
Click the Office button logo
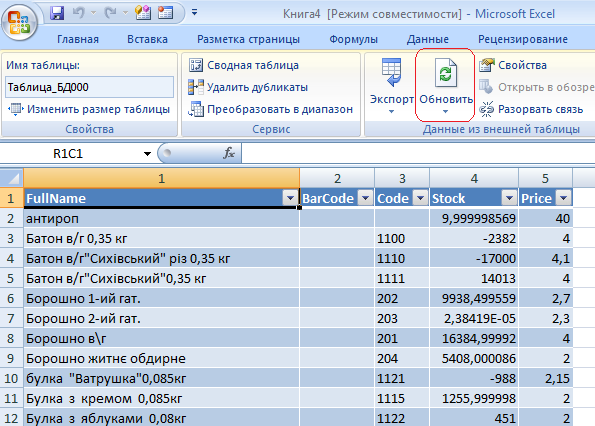[x=19, y=23]
